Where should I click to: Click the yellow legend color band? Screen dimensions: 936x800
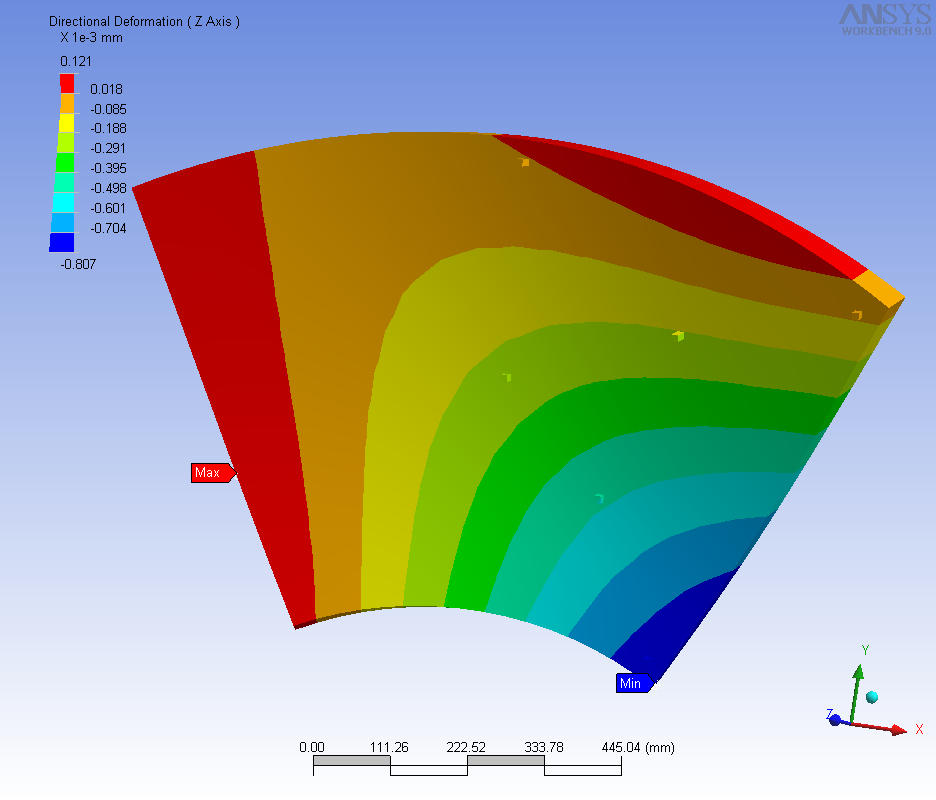tap(66, 123)
